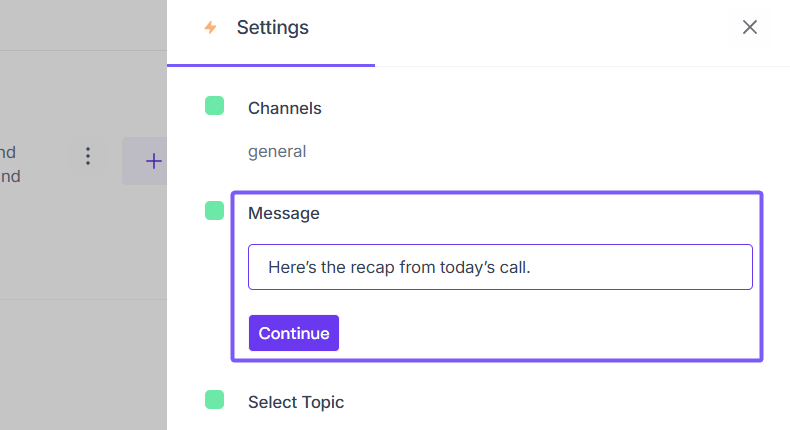
Task: Click the upper truncated text line behind overlay
Action: pyautogui.click(x=8, y=152)
